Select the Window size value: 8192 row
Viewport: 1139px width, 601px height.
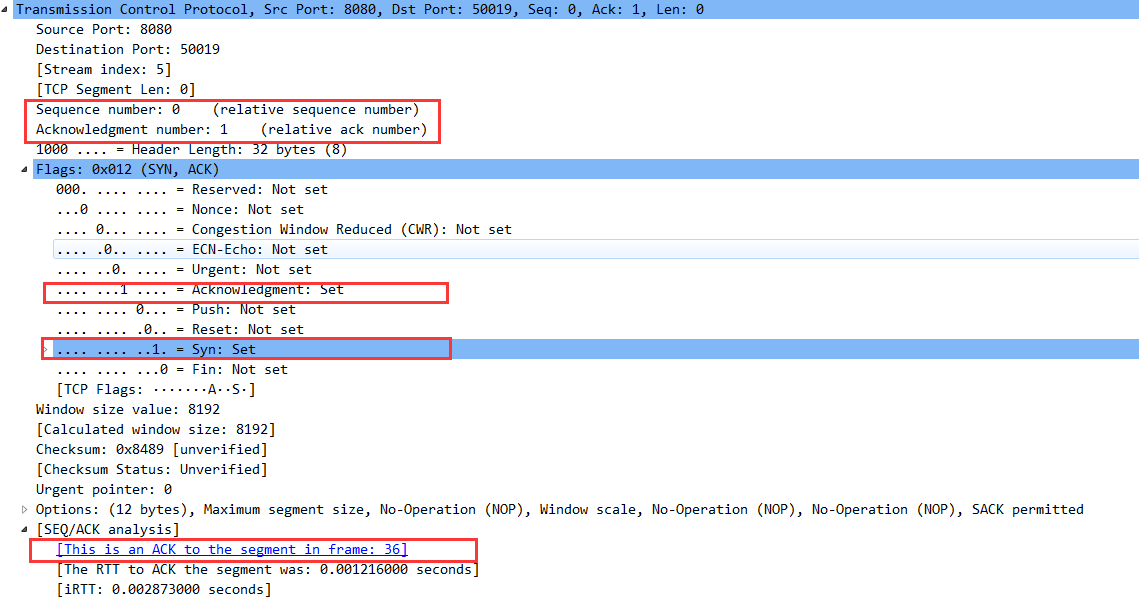(128, 409)
